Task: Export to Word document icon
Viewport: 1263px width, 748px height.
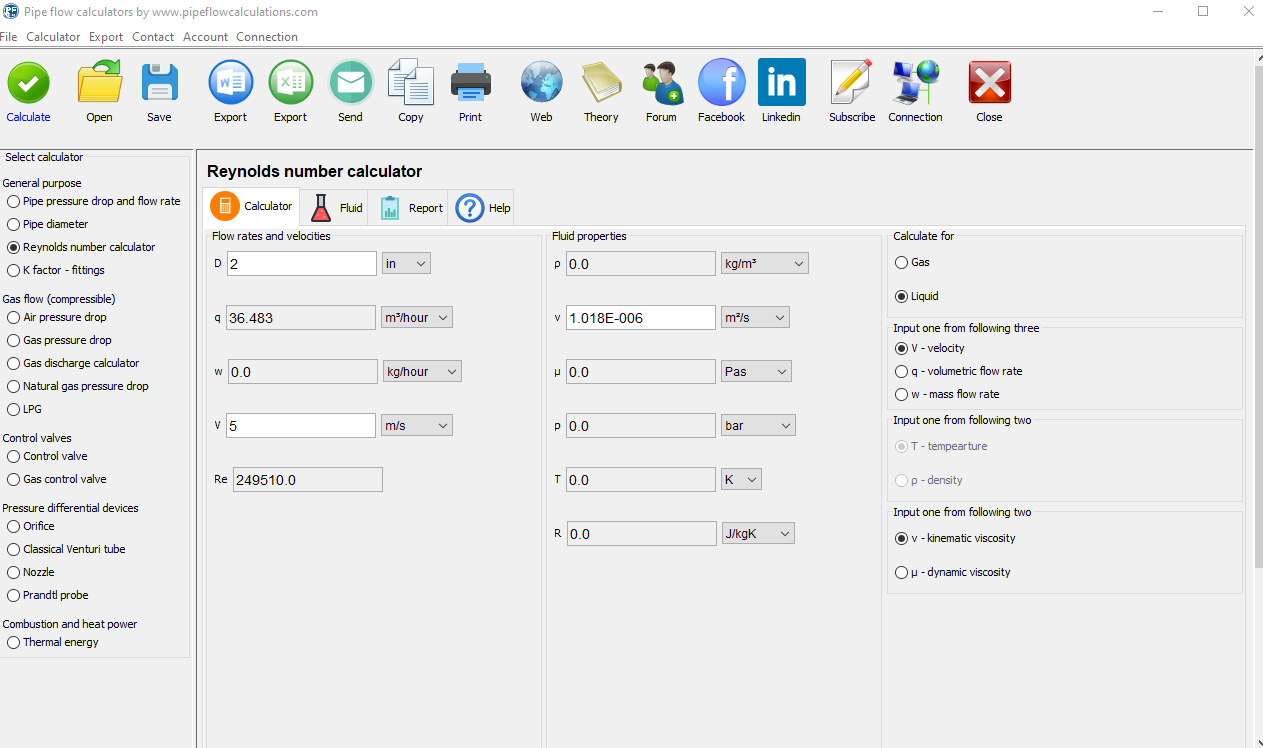Action: (x=230, y=84)
